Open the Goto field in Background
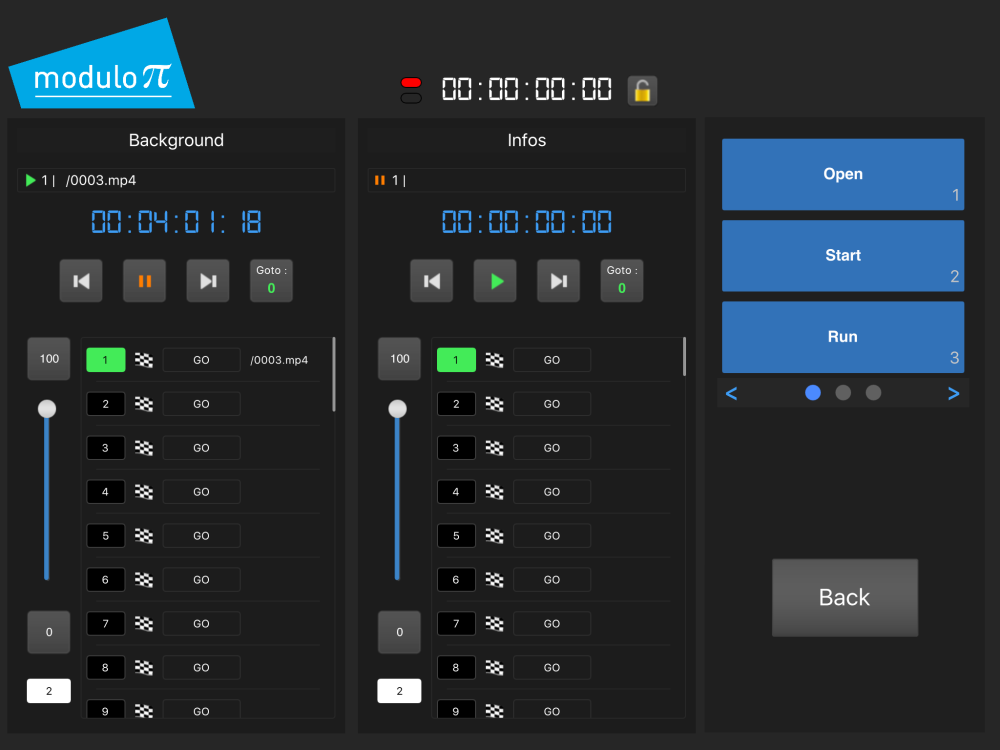The height and width of the screenshot is (750, 1000). click(271, 281)
